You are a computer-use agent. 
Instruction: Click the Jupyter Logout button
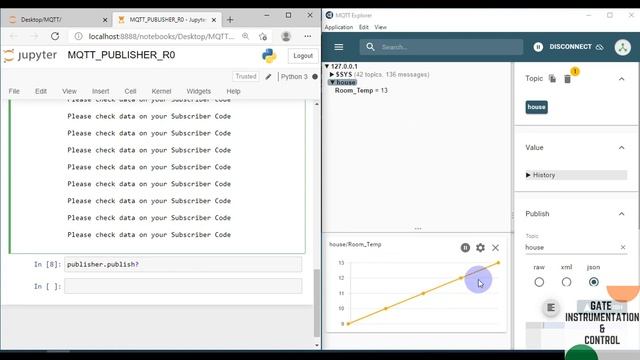click(303, 56)
